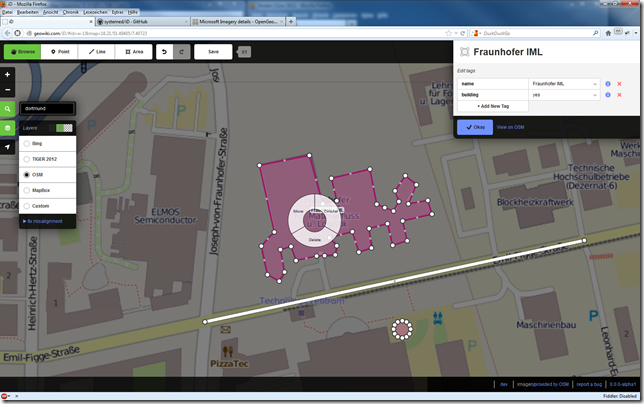Go to the Firefox home page
This screenshot has width=644, height=404.
608,33
